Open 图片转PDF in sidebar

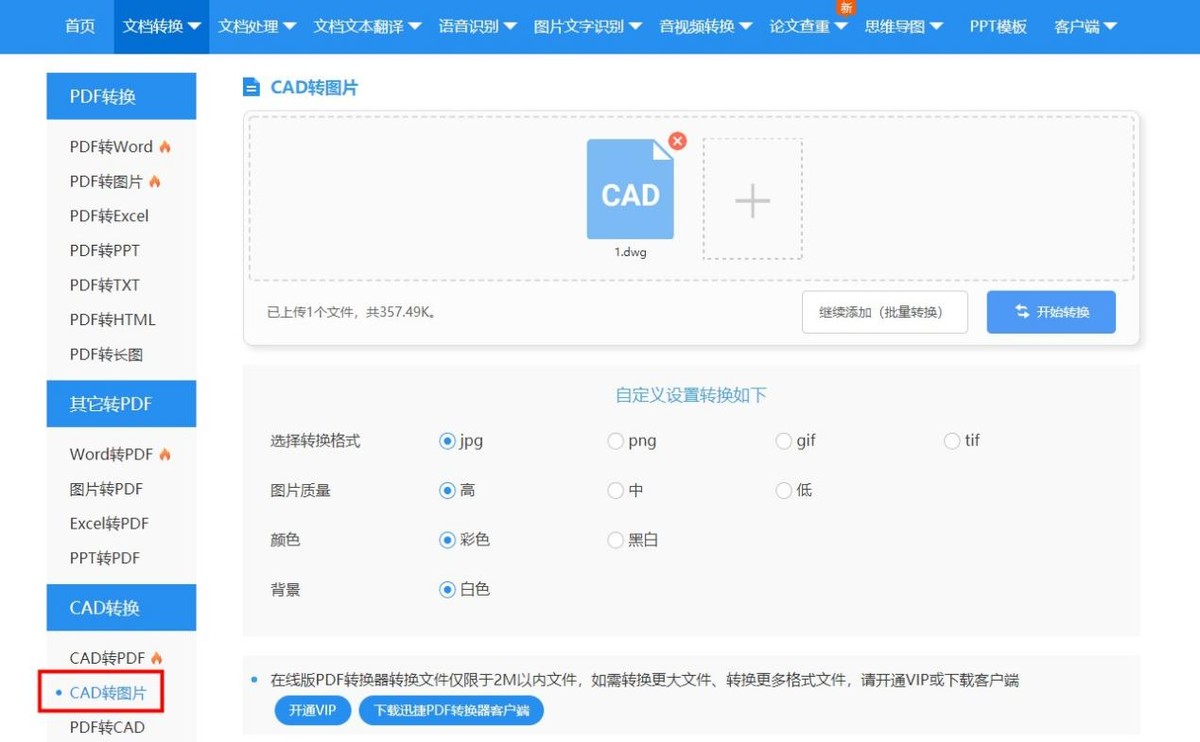tap(106, 489)
